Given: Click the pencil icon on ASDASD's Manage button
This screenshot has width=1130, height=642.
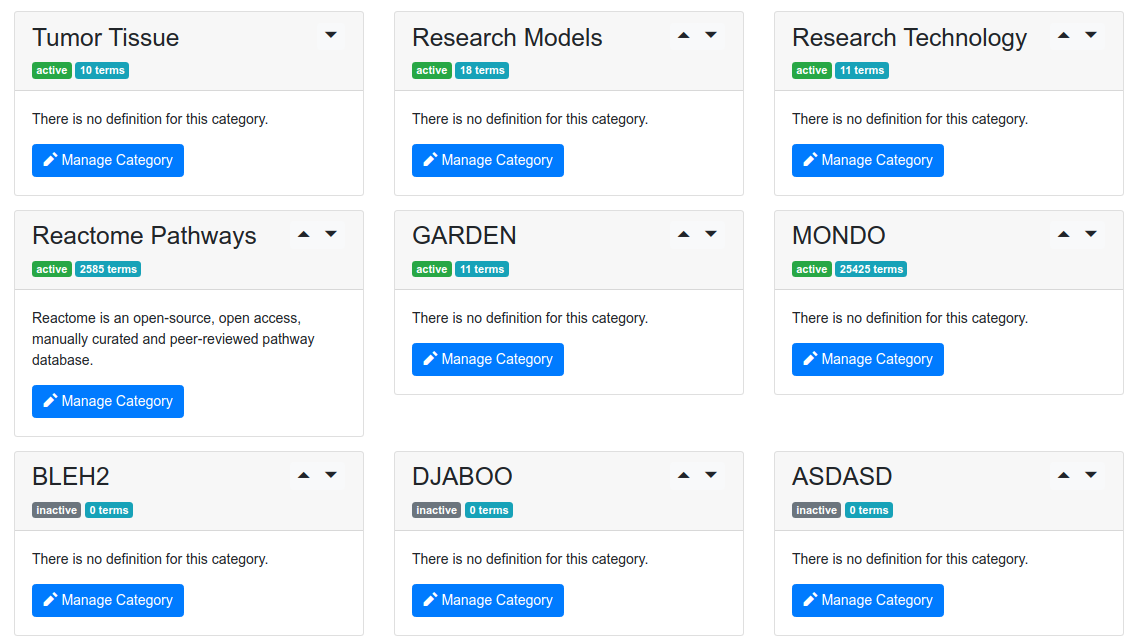Looking at the screenshot, I should pyautogui.click(x=808, y=600).
